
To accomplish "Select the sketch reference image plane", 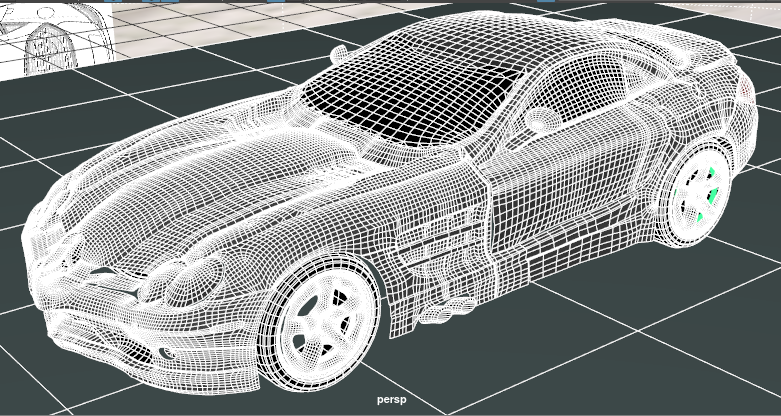I will 57,39.
